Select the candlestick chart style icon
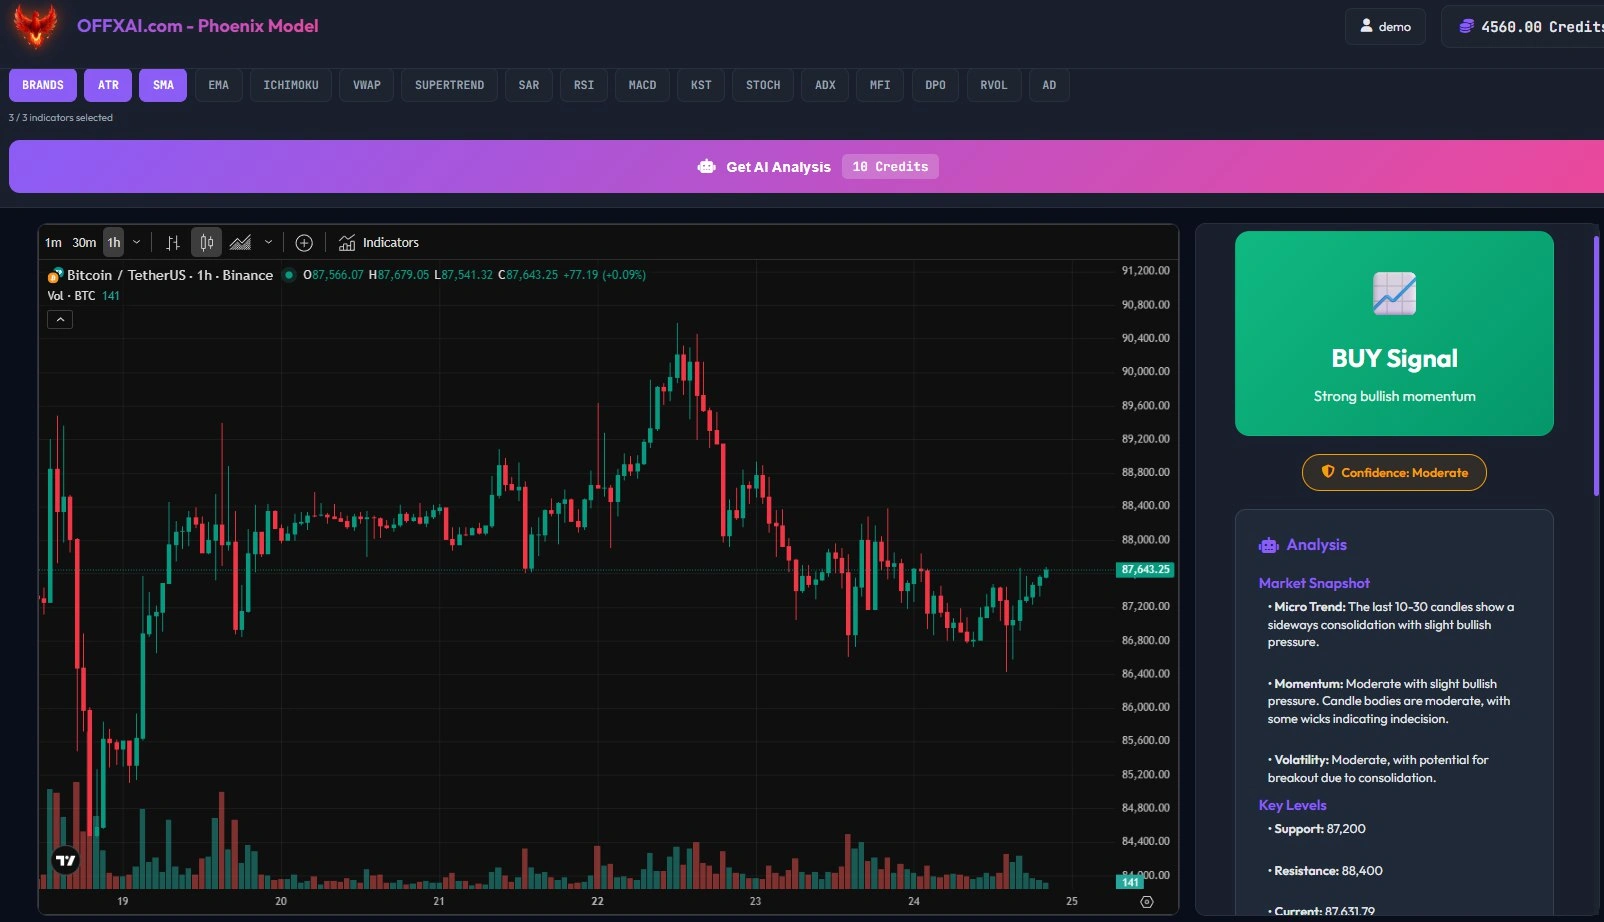Image resolution: width=1604 pixels, height=922 pixels. [206, 242]
